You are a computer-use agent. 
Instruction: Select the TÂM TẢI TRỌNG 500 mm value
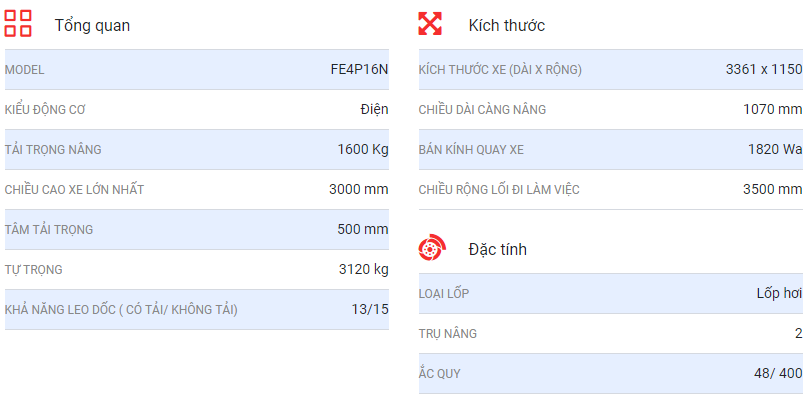coord(363,229)
